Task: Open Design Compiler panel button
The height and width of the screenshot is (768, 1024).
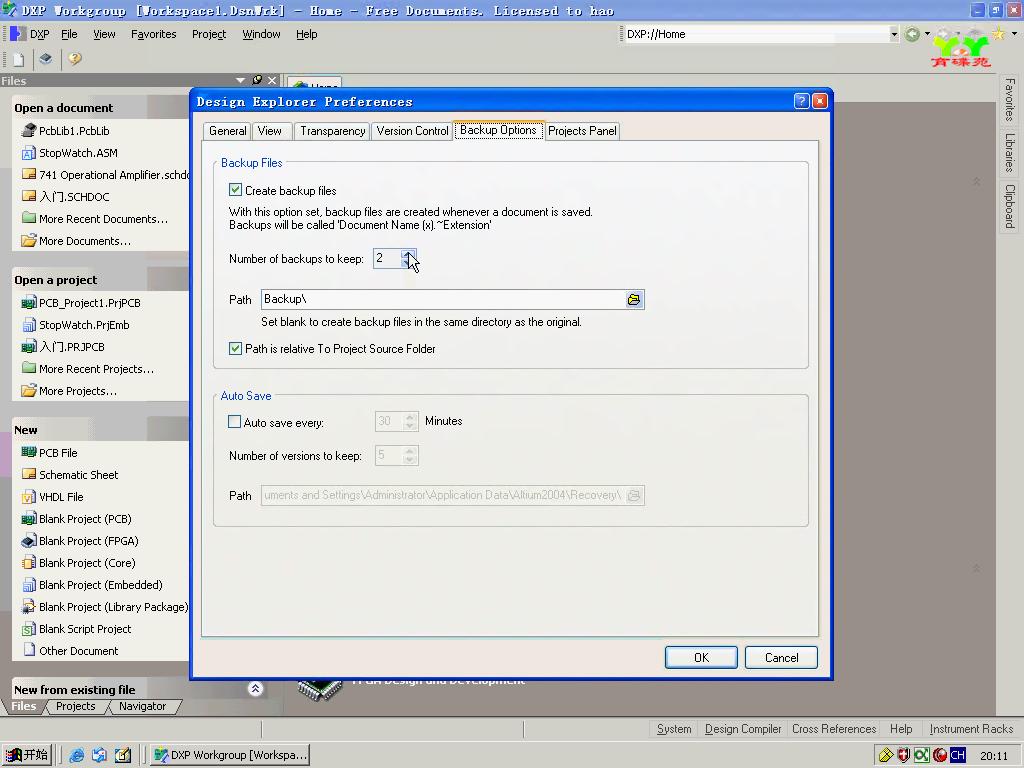Action: pyautogui.click(x=743, y=729)
